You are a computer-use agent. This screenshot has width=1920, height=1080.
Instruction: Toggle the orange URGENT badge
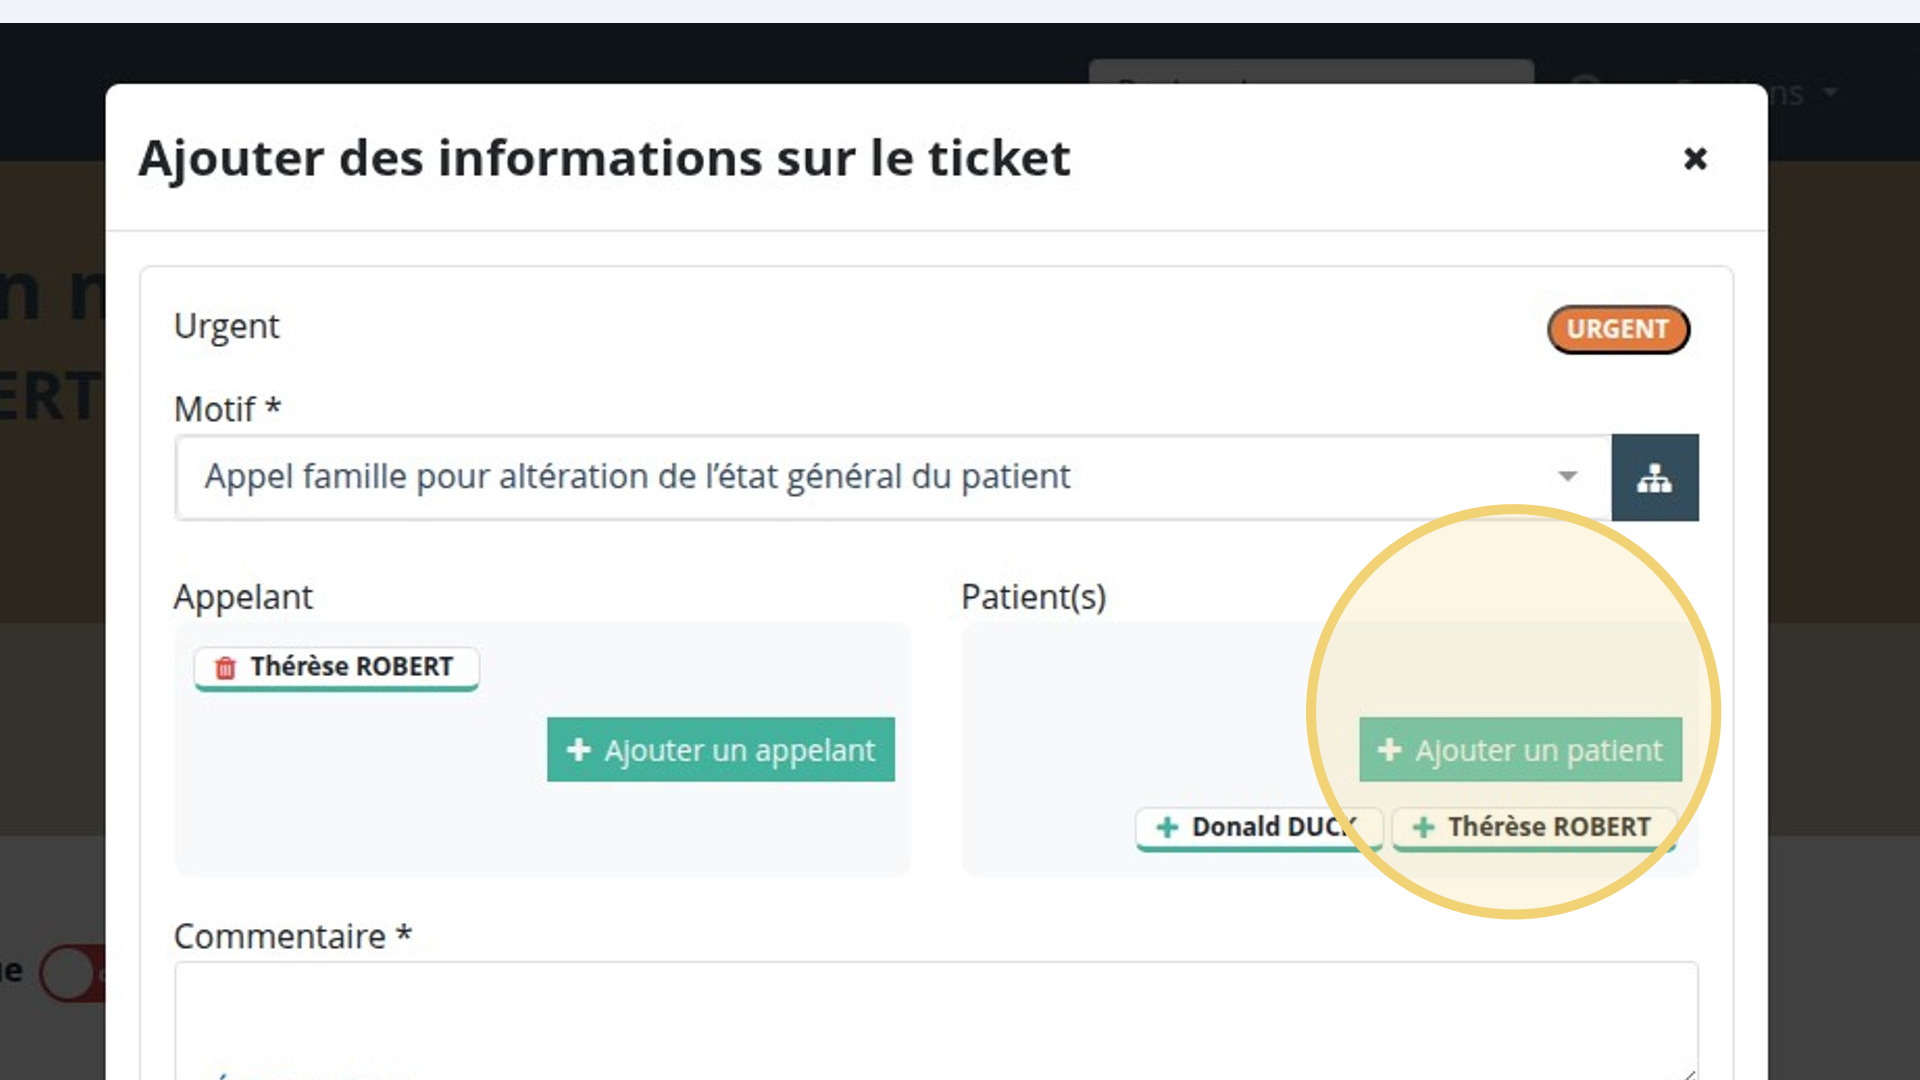coord(1618,329)
